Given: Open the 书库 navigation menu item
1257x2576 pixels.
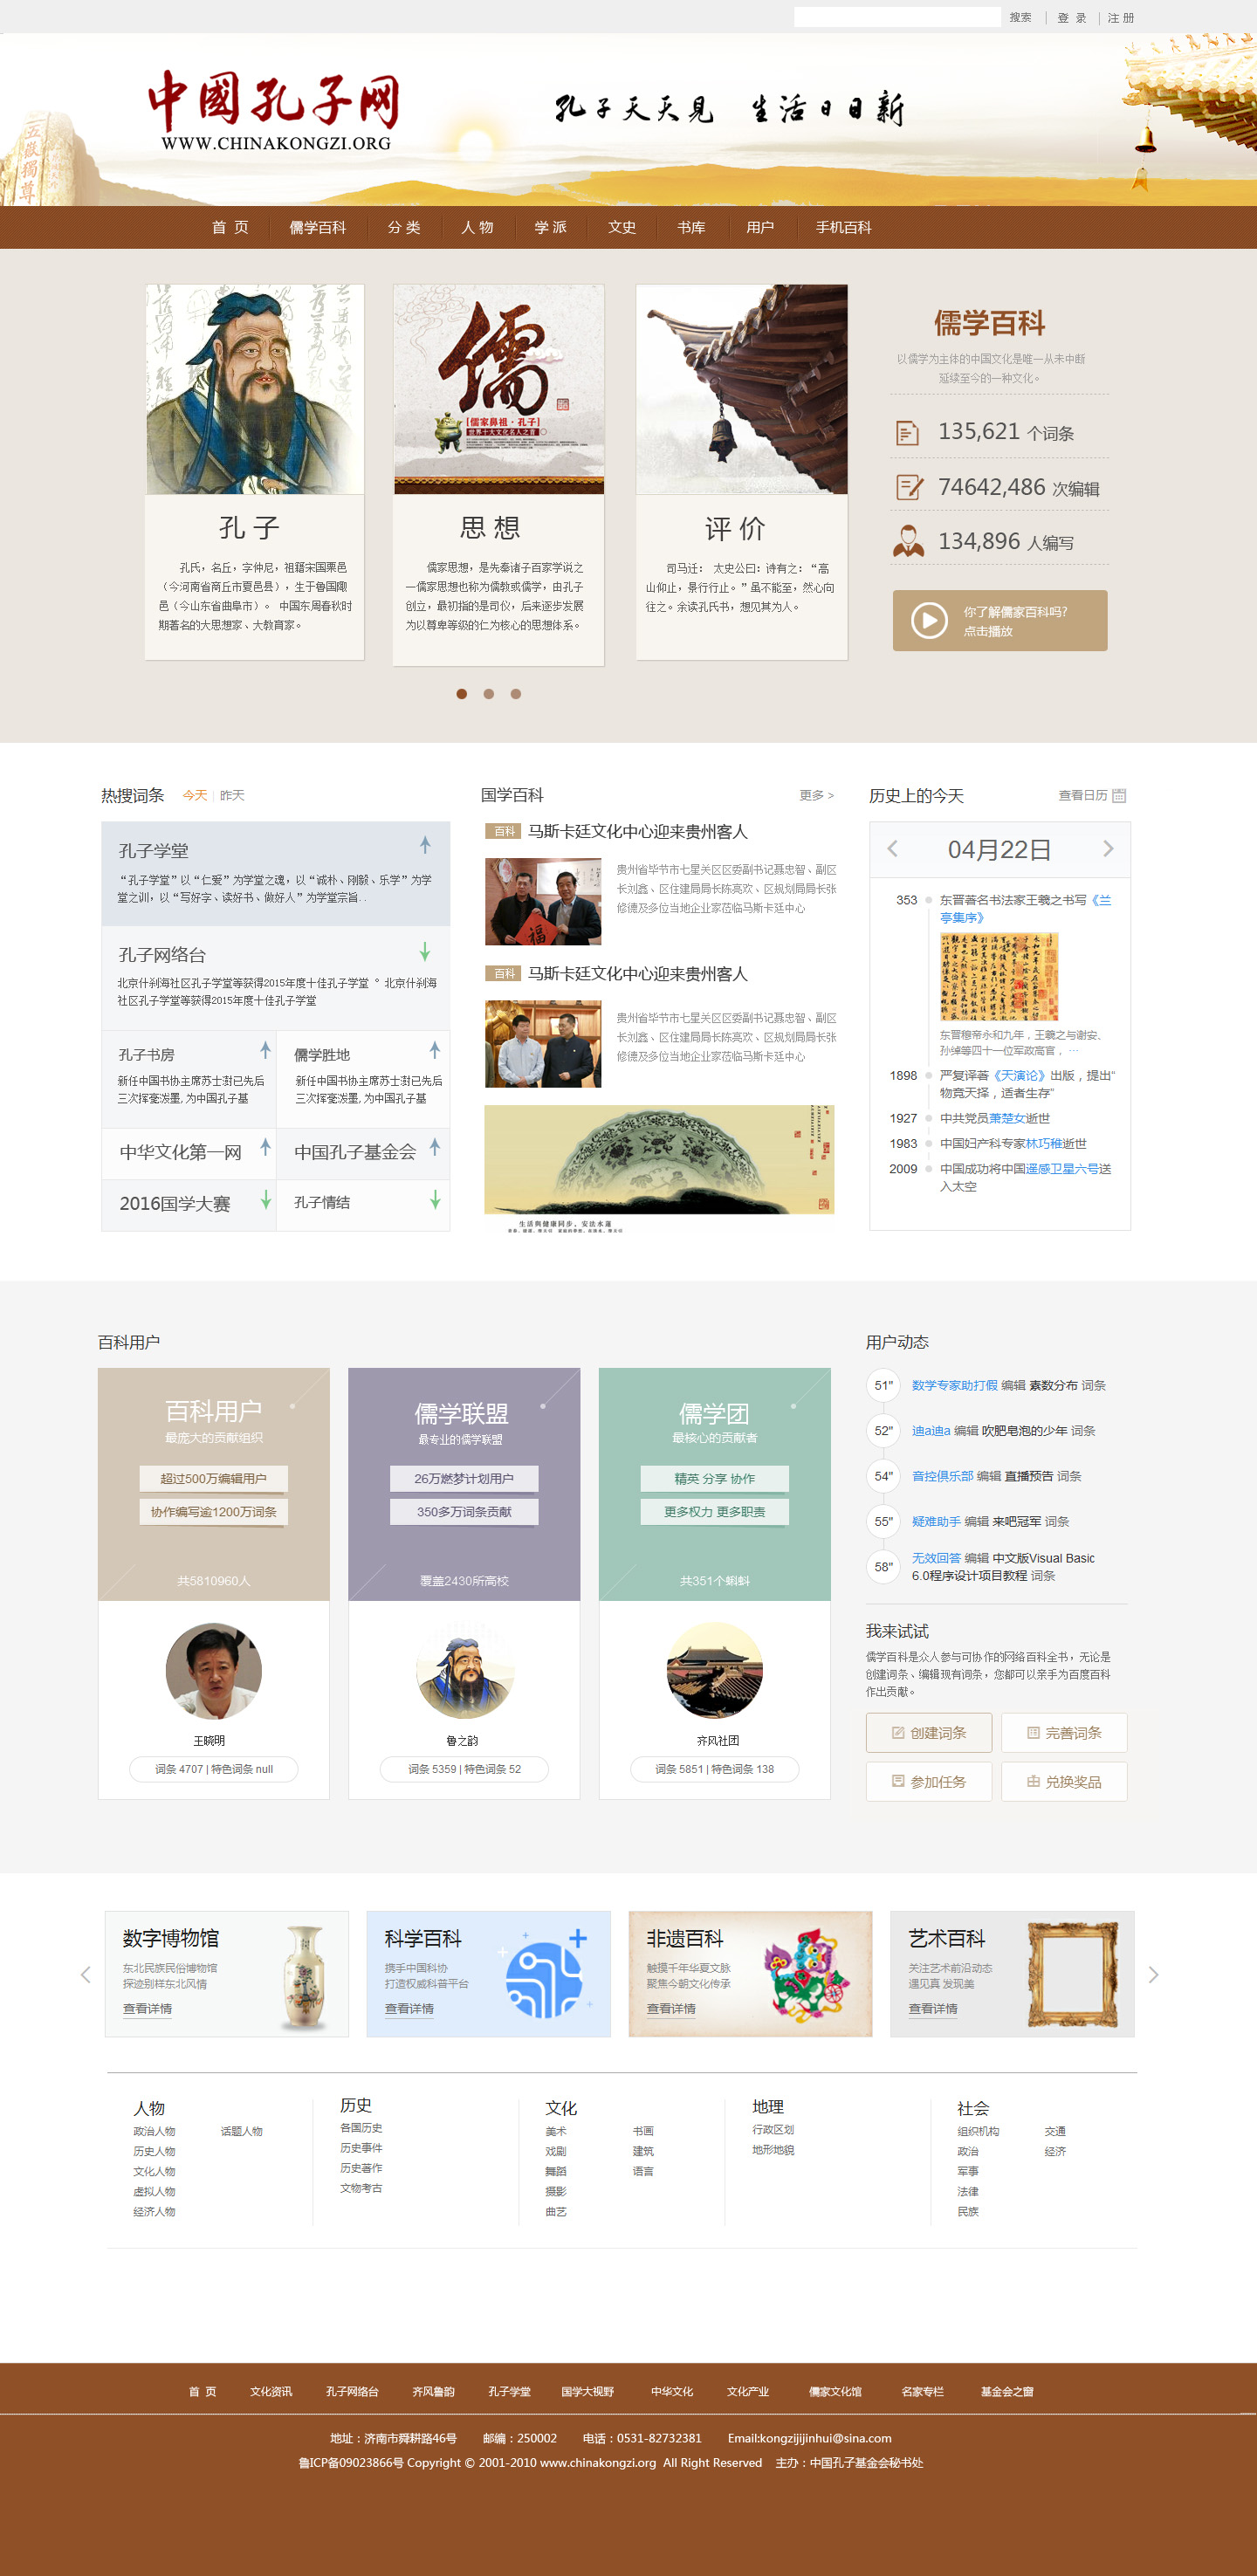Looking at the screenshot, I should coord(691,228).
